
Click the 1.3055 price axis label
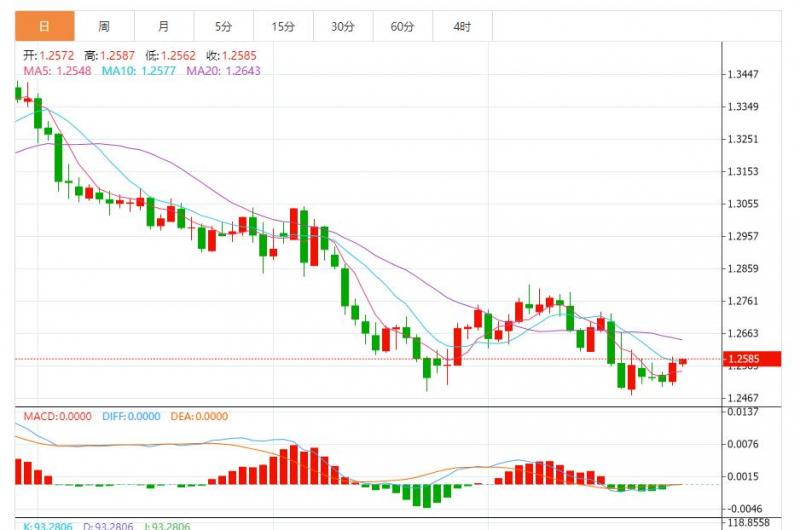[743, 204]
